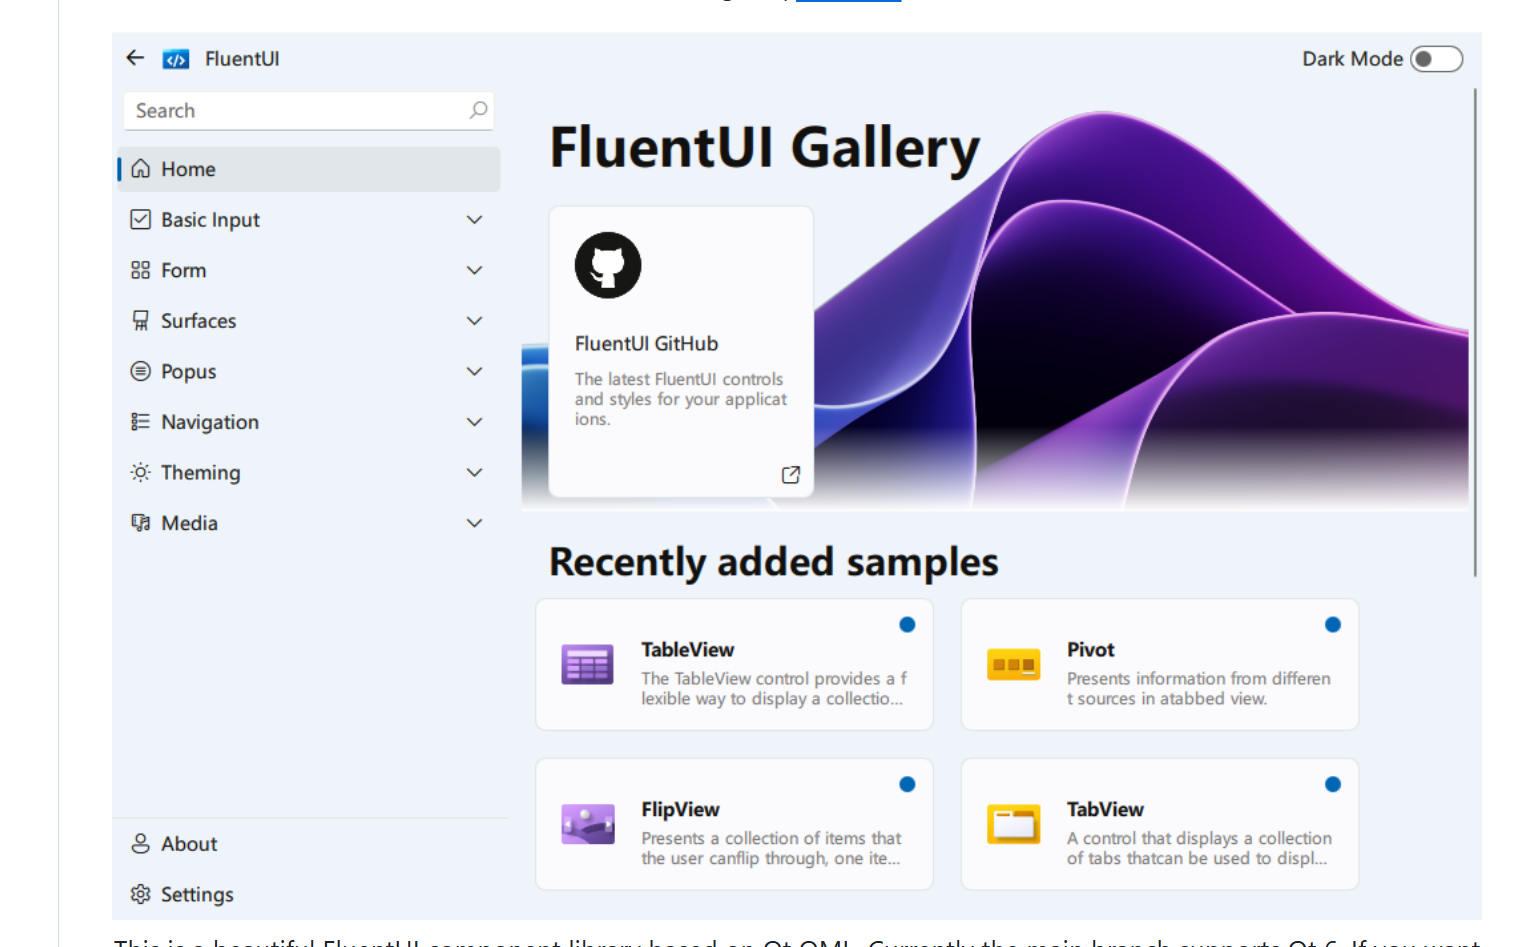The image size is (1535, 947).
Task: Open the TableView sample card
Action: click(x=734, y=664)
